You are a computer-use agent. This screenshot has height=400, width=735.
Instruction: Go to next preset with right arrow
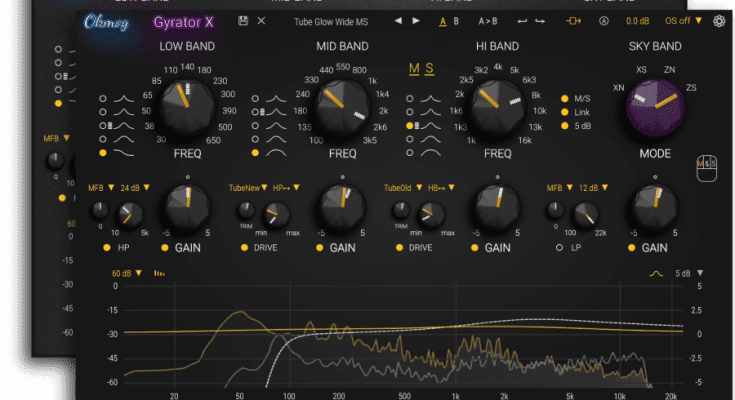416,20
